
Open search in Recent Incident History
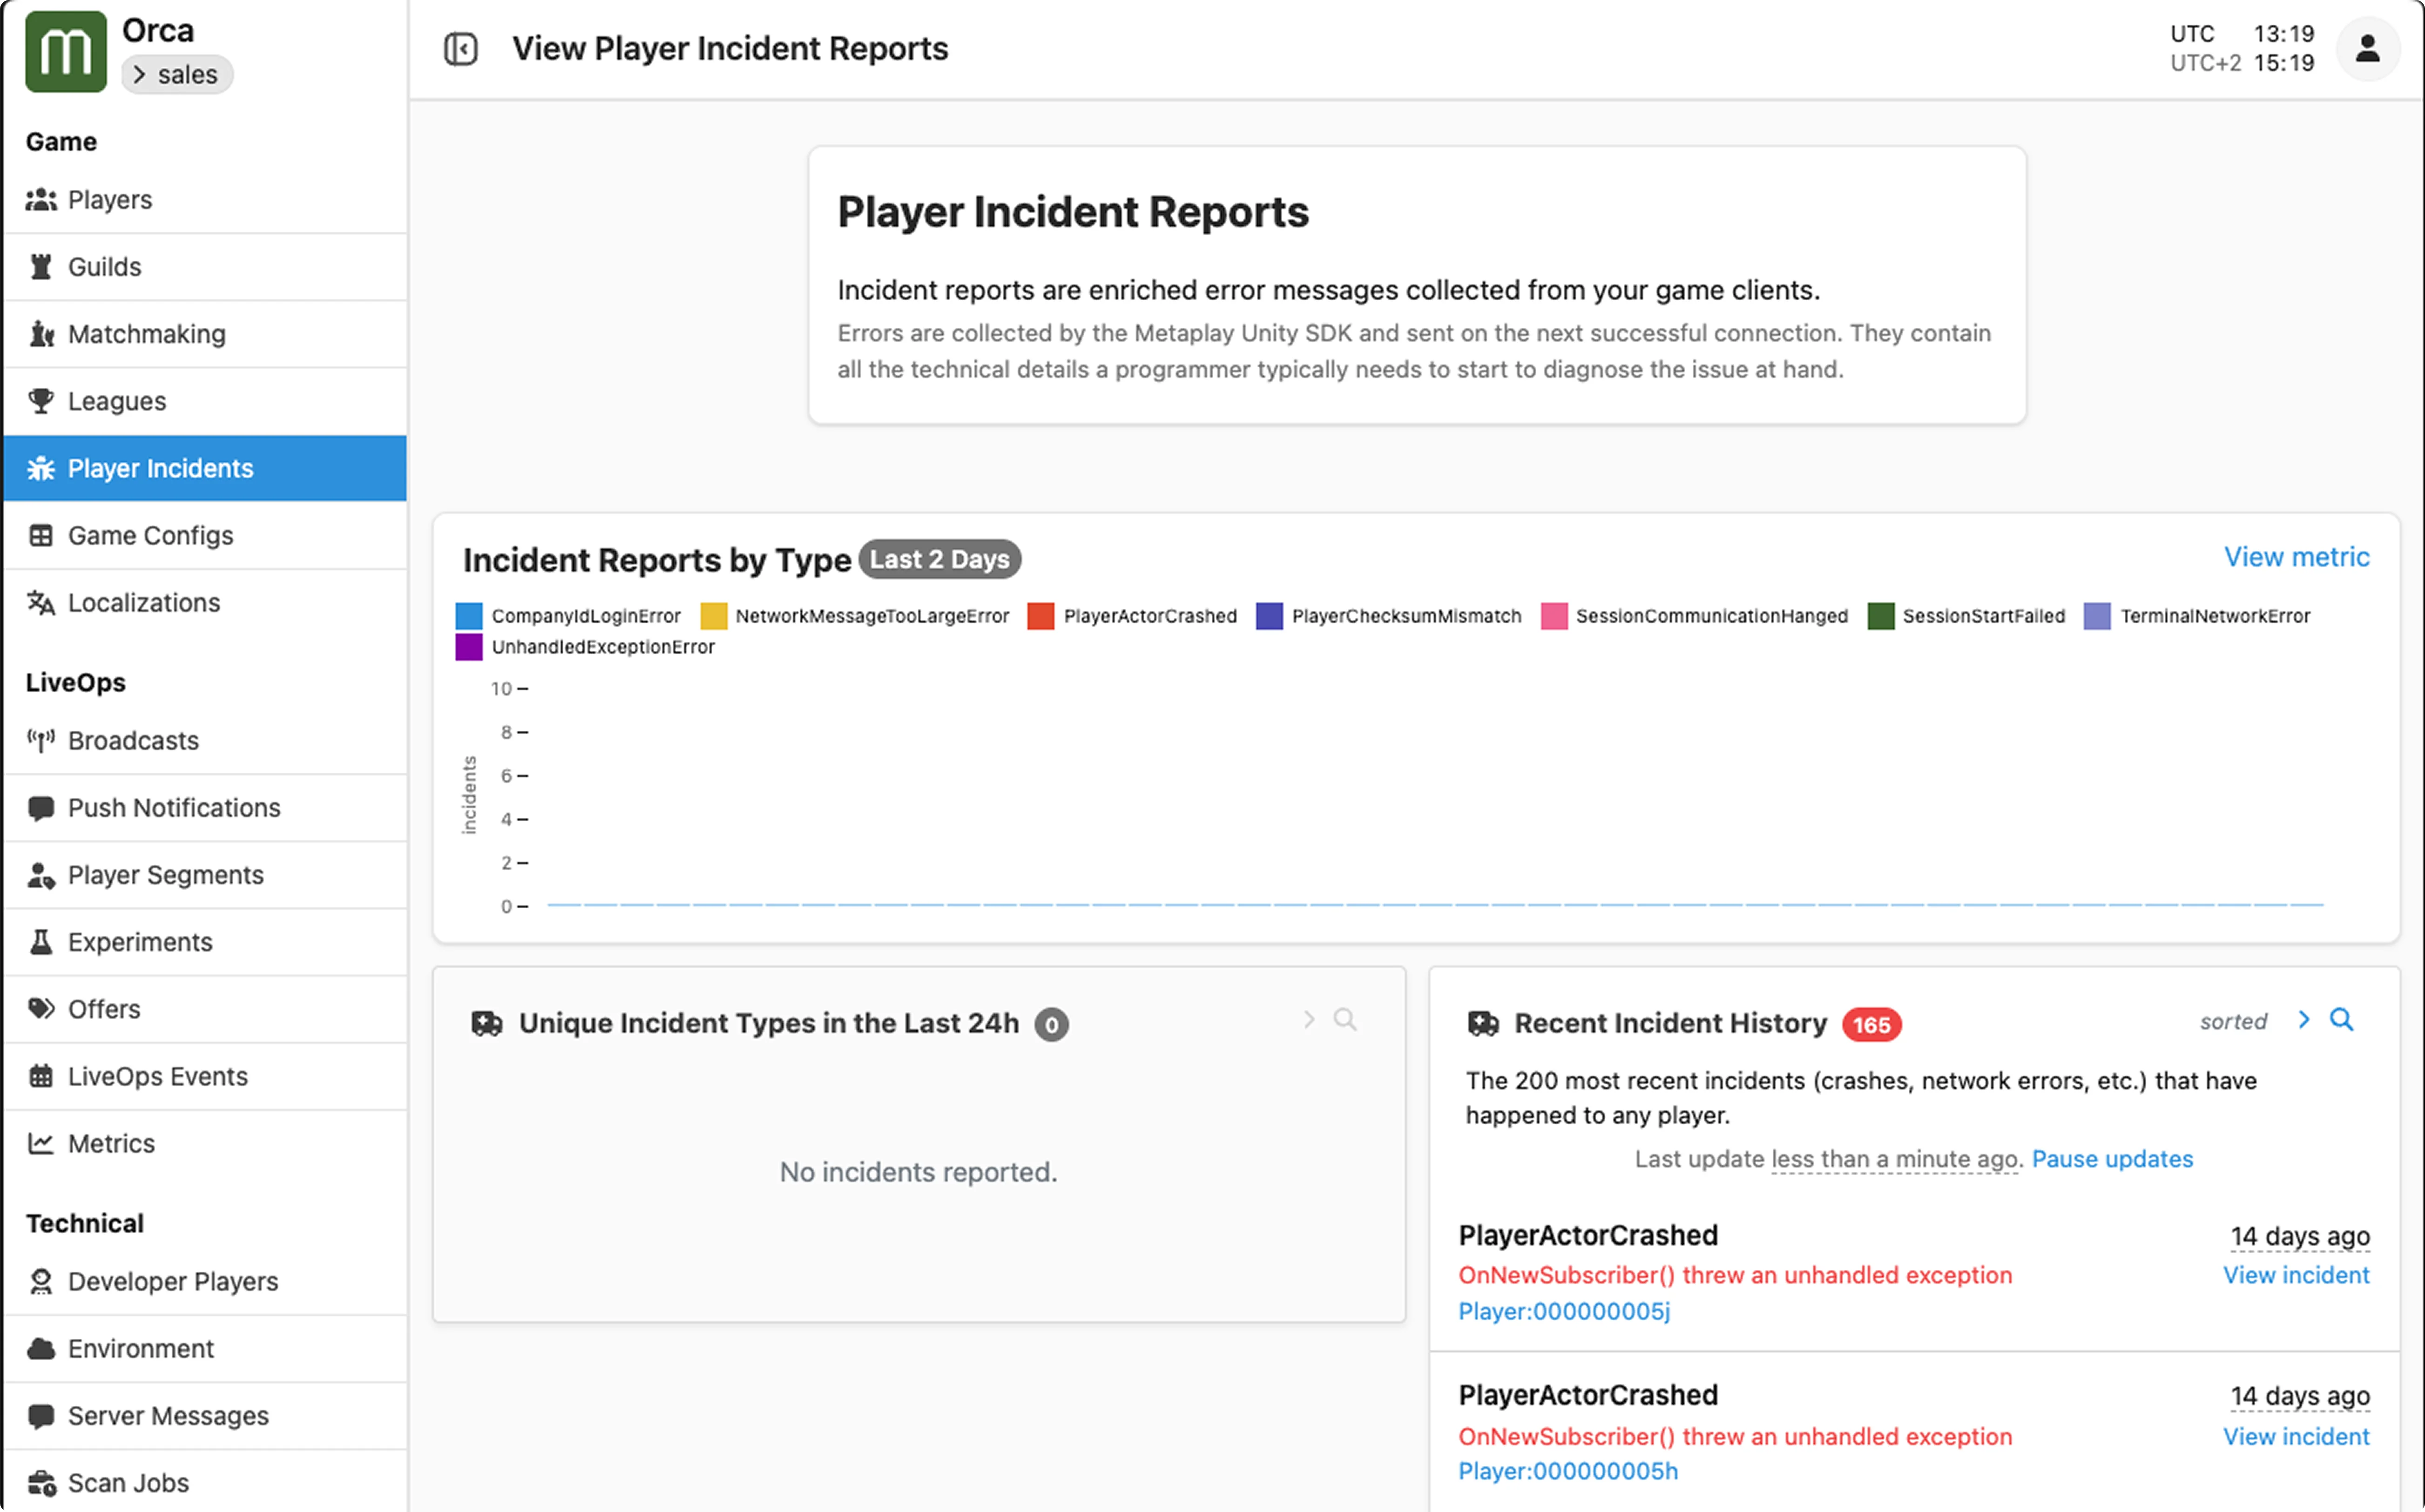pos(2342,1020)
